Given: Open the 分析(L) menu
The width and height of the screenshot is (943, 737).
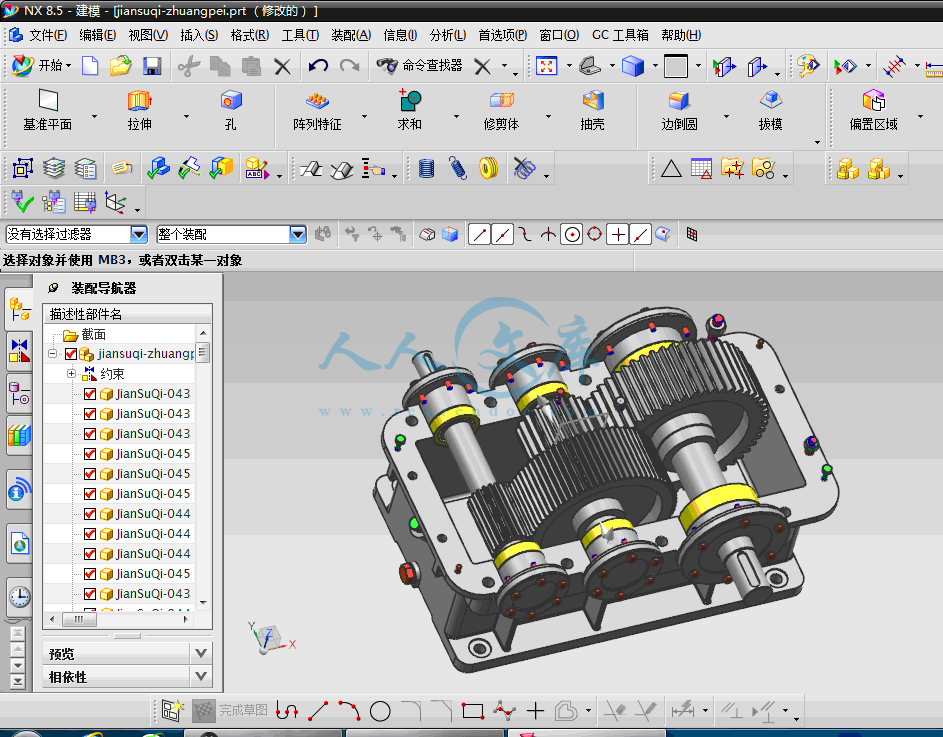Looking at the screenshot, I should [x=447, y=35].
